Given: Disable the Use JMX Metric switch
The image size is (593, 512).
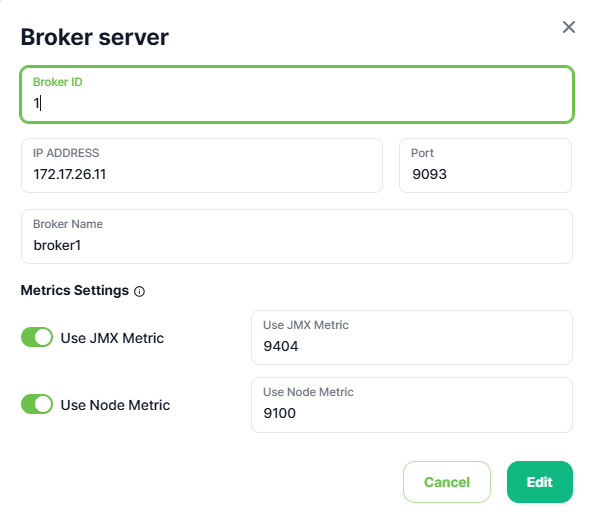Looking at the screenshot, I should point(37,337).
